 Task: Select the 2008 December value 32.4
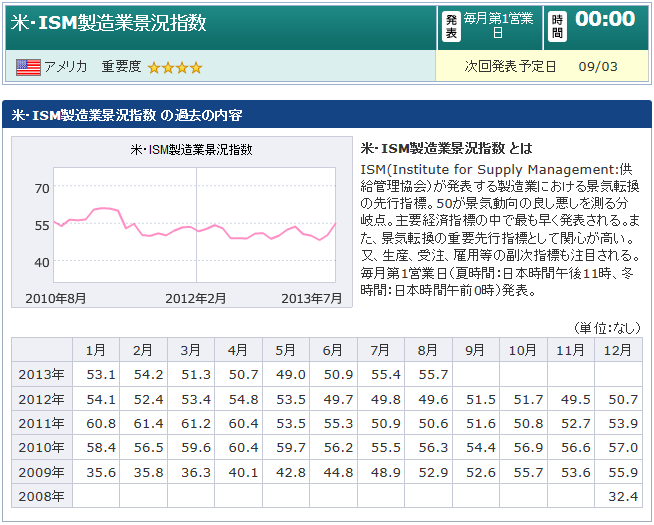[623, 497]
